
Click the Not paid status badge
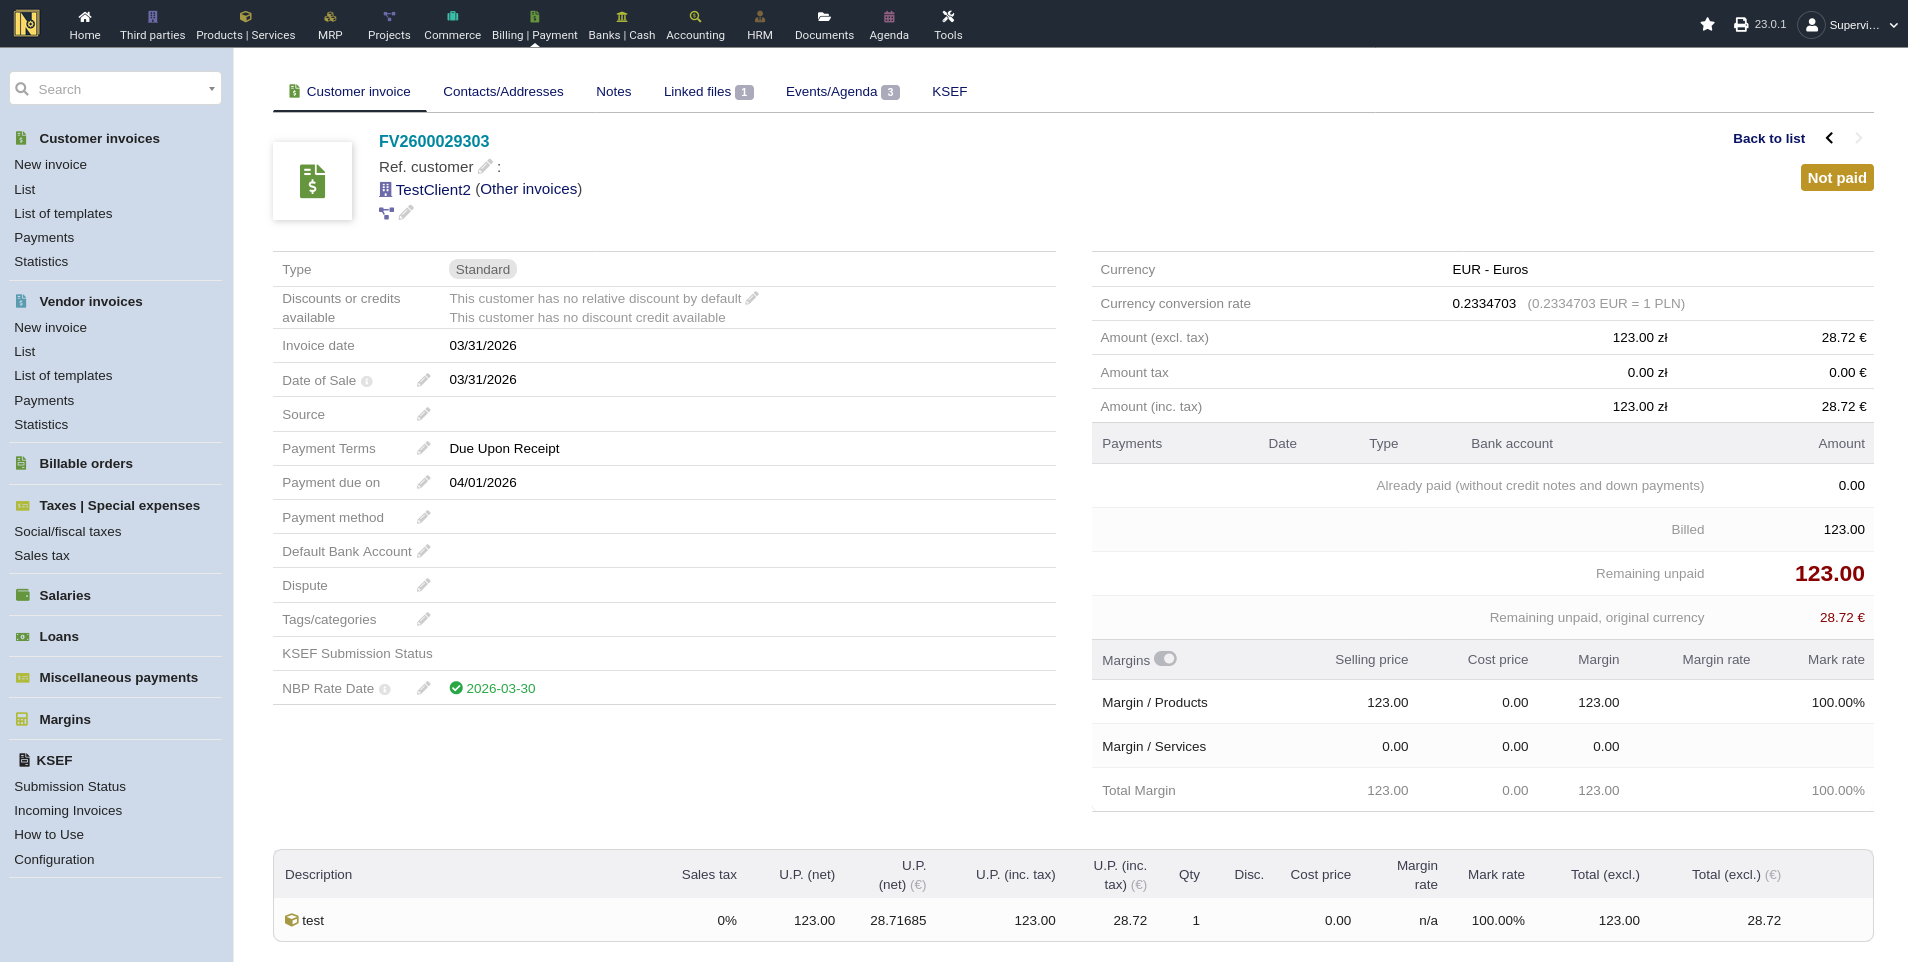point(1836,177)
